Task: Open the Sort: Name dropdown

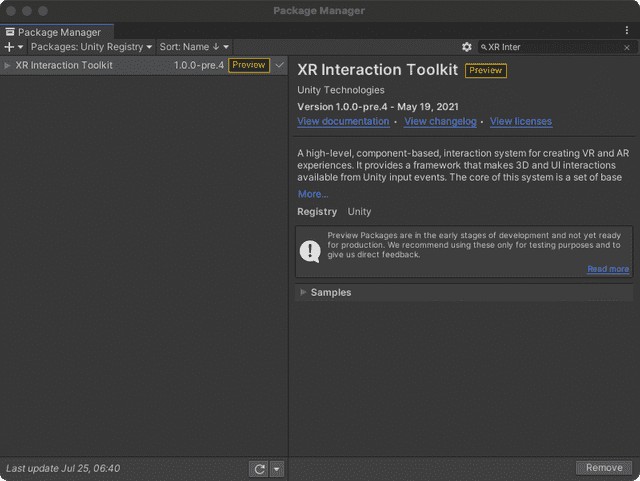Action: tap(194, 47)
